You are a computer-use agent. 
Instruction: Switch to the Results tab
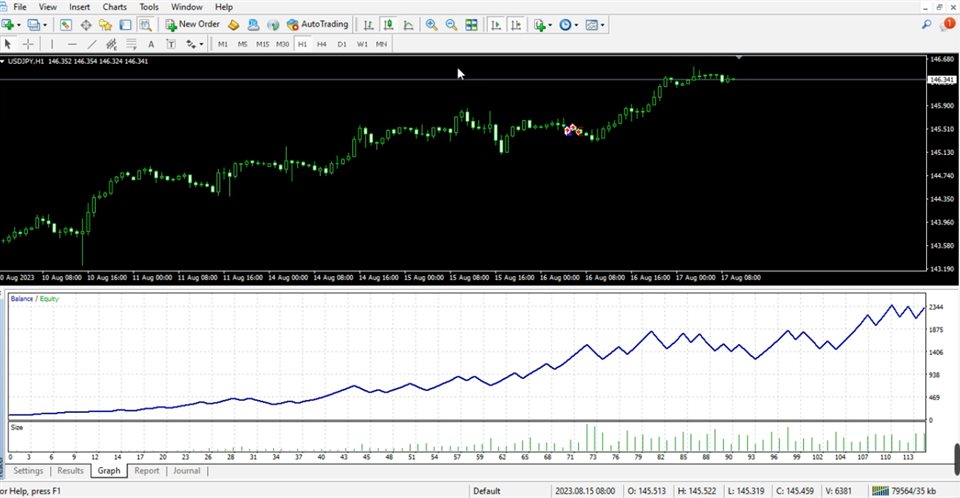70,470
